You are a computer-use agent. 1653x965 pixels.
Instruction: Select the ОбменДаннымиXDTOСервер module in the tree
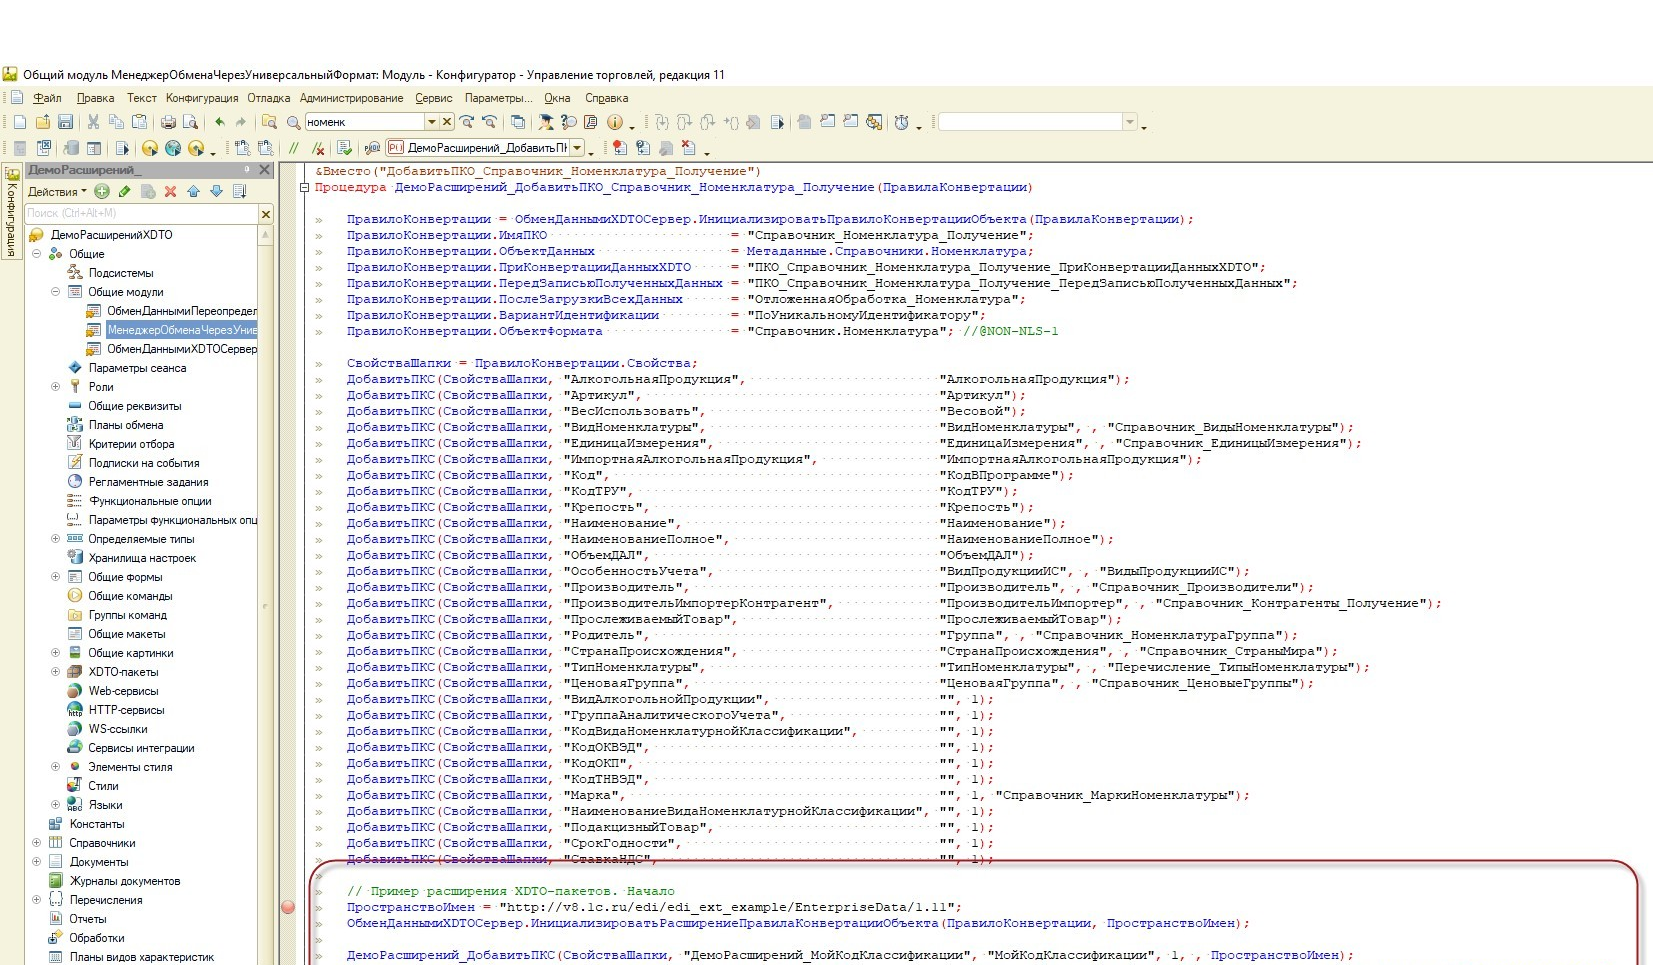point(181,349)
